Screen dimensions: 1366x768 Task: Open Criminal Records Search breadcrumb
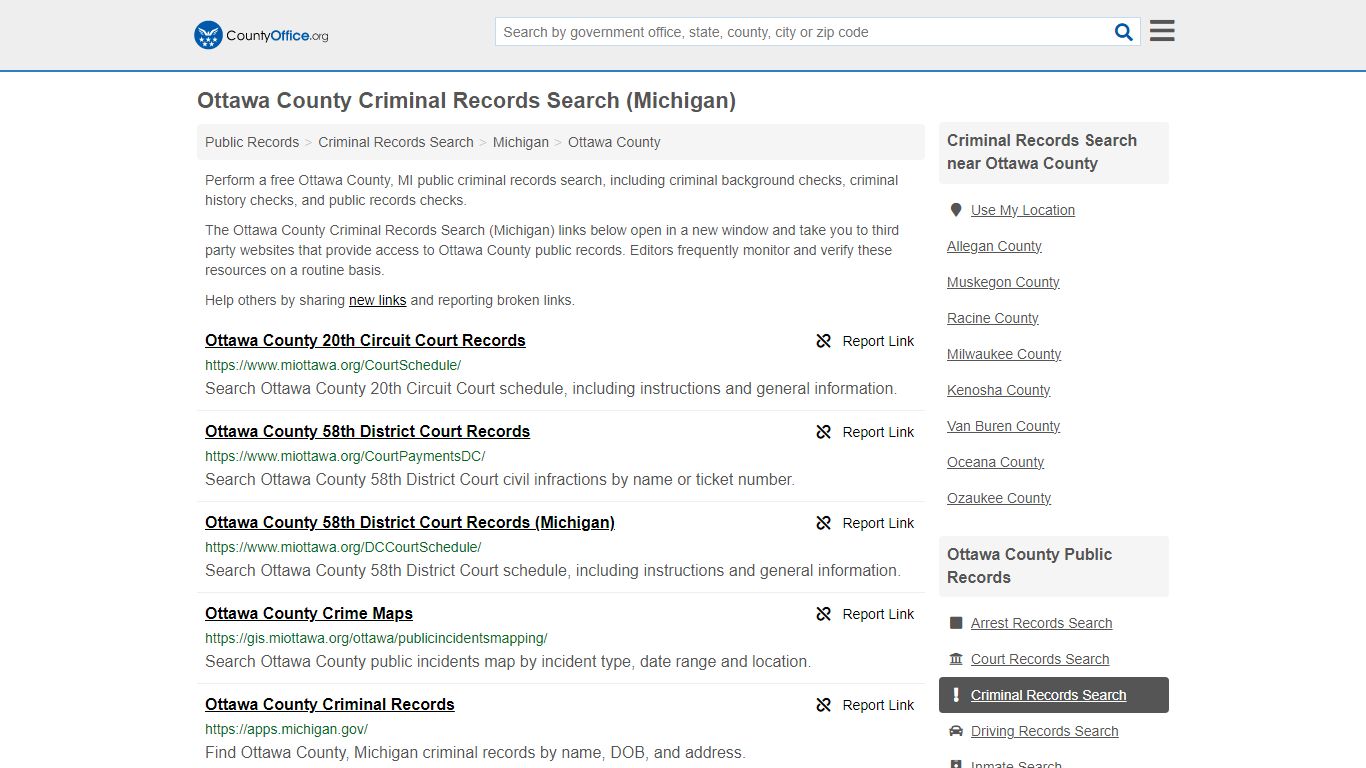tap(396, 142)
